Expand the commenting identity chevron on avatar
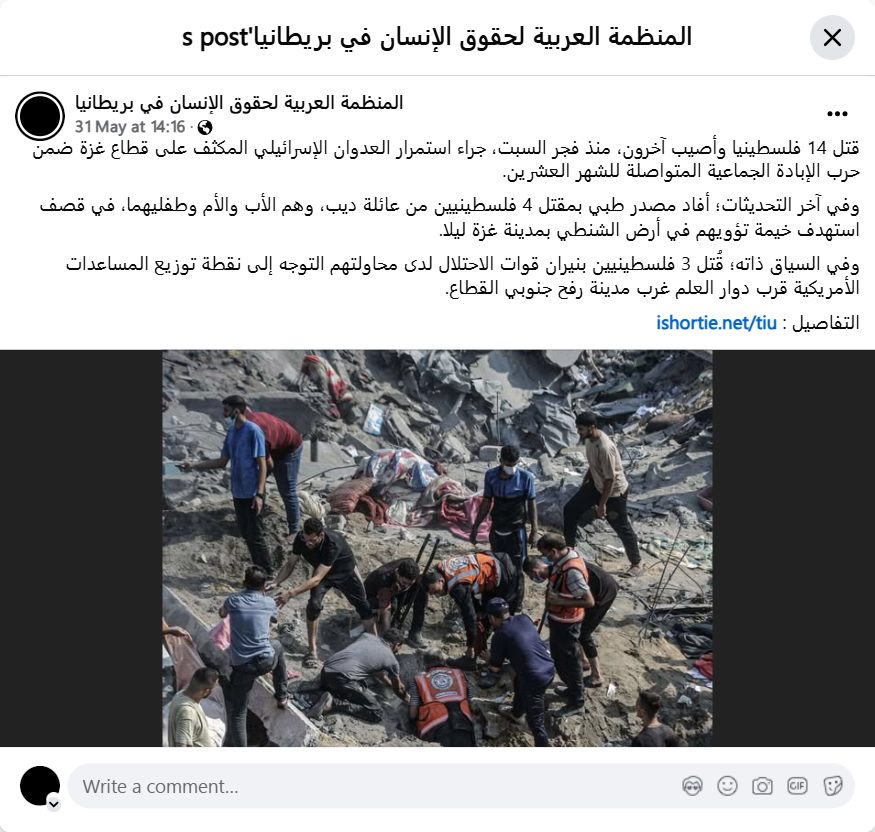The width and height of the screenshot is (875, 832). (54, 804)
